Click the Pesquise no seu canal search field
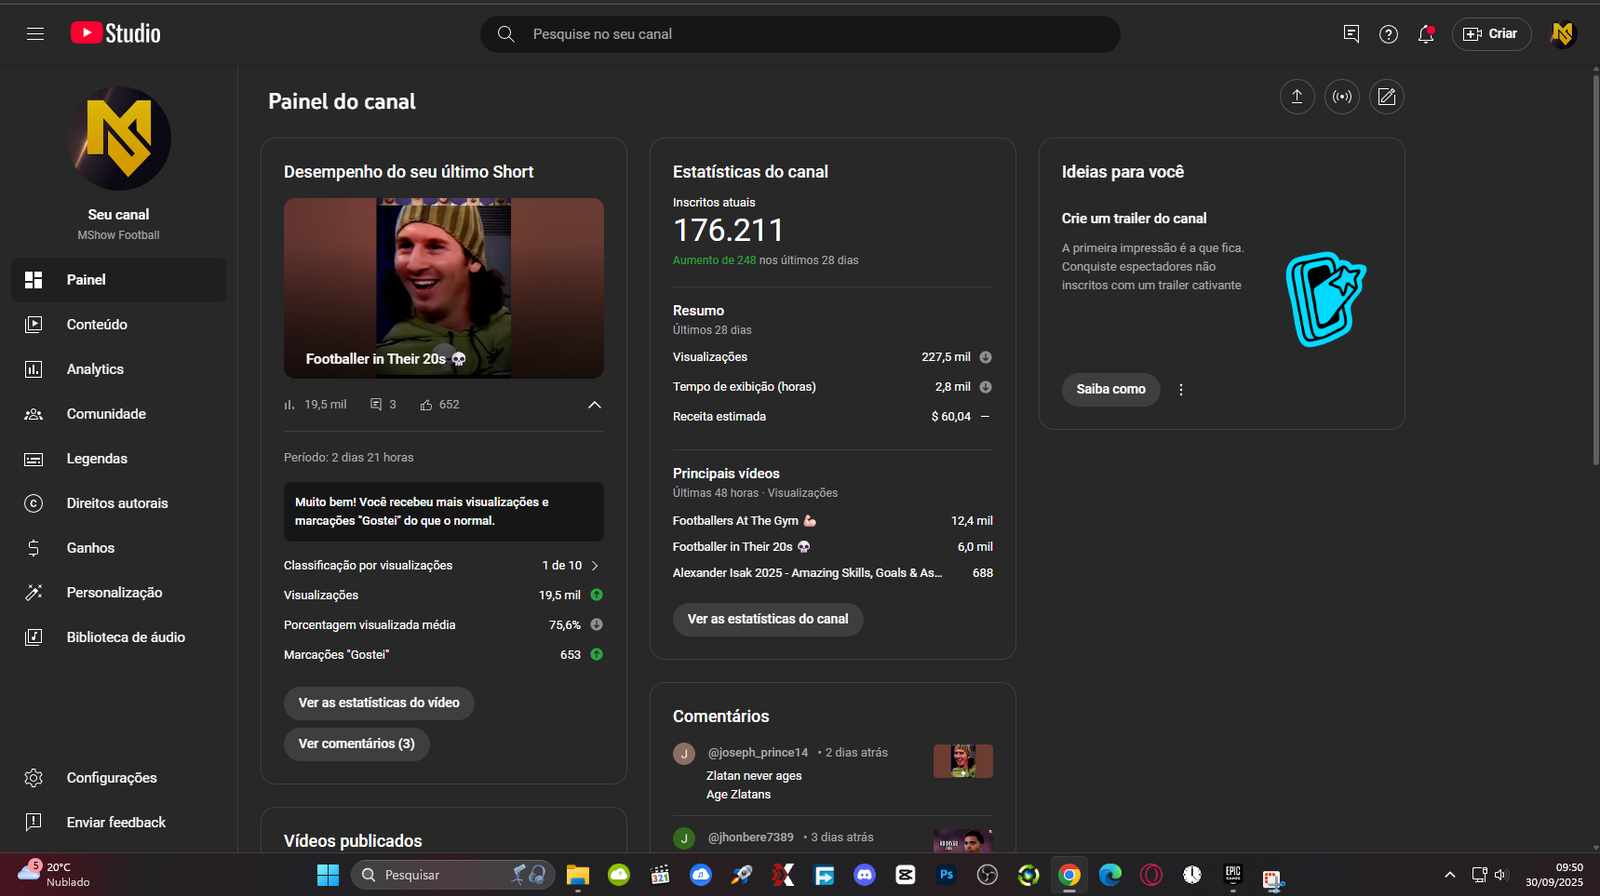This screenshot has width=1600, height=896. pyautogui.click(x=800, y=34)
